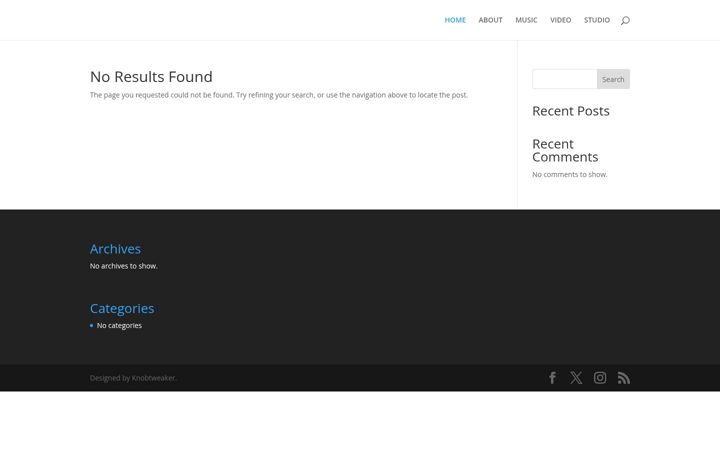Click the 'No Results Found' heading
Screen dimensions: 720x450
151,77
